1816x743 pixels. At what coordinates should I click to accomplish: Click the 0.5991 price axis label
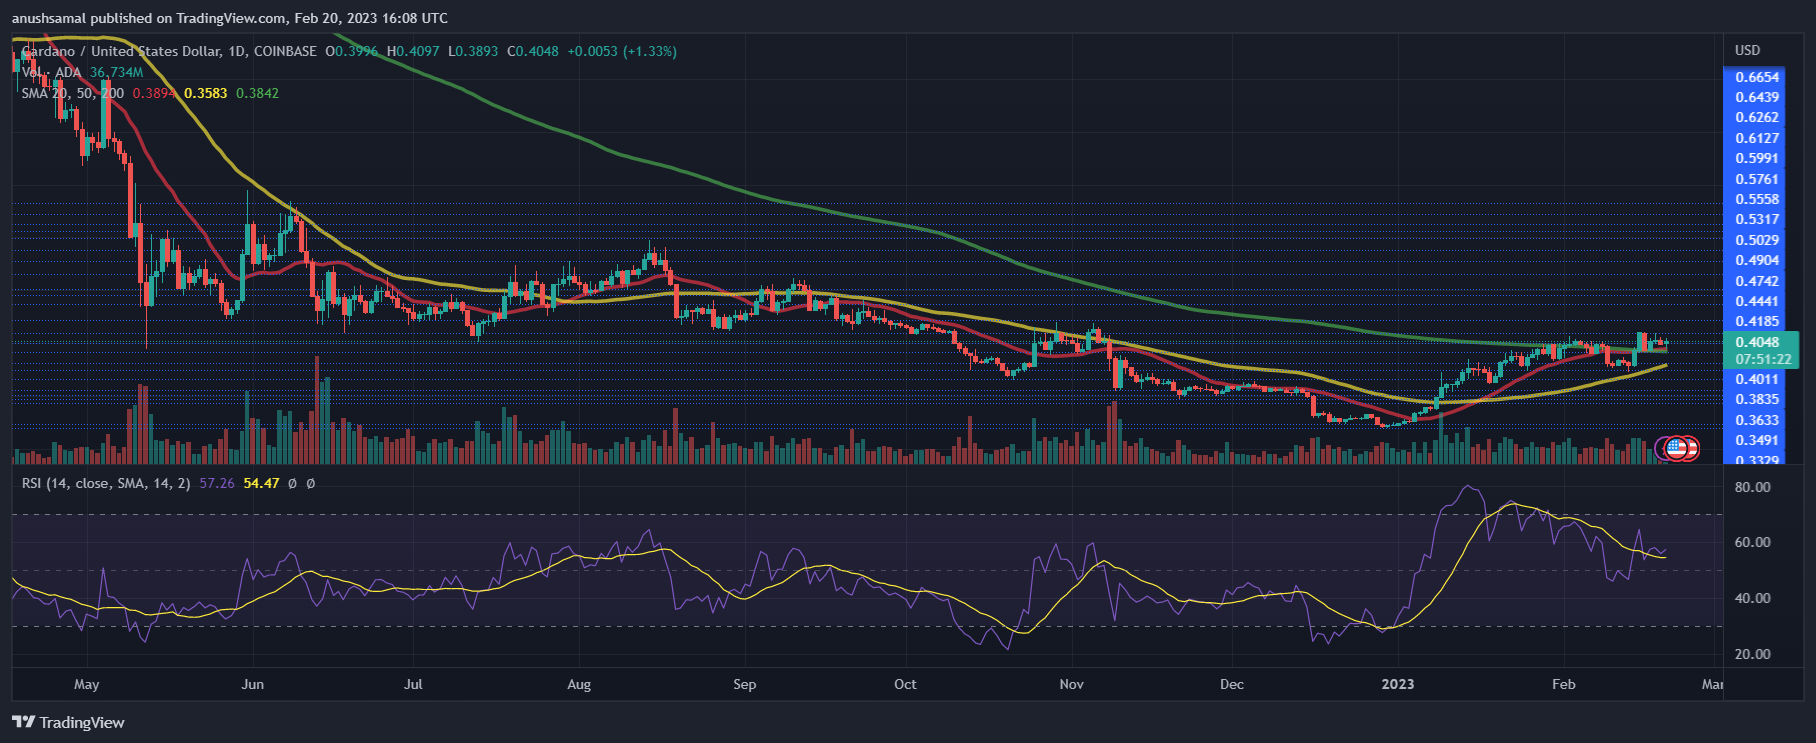pyautogui.click(x=1757, y=158)
